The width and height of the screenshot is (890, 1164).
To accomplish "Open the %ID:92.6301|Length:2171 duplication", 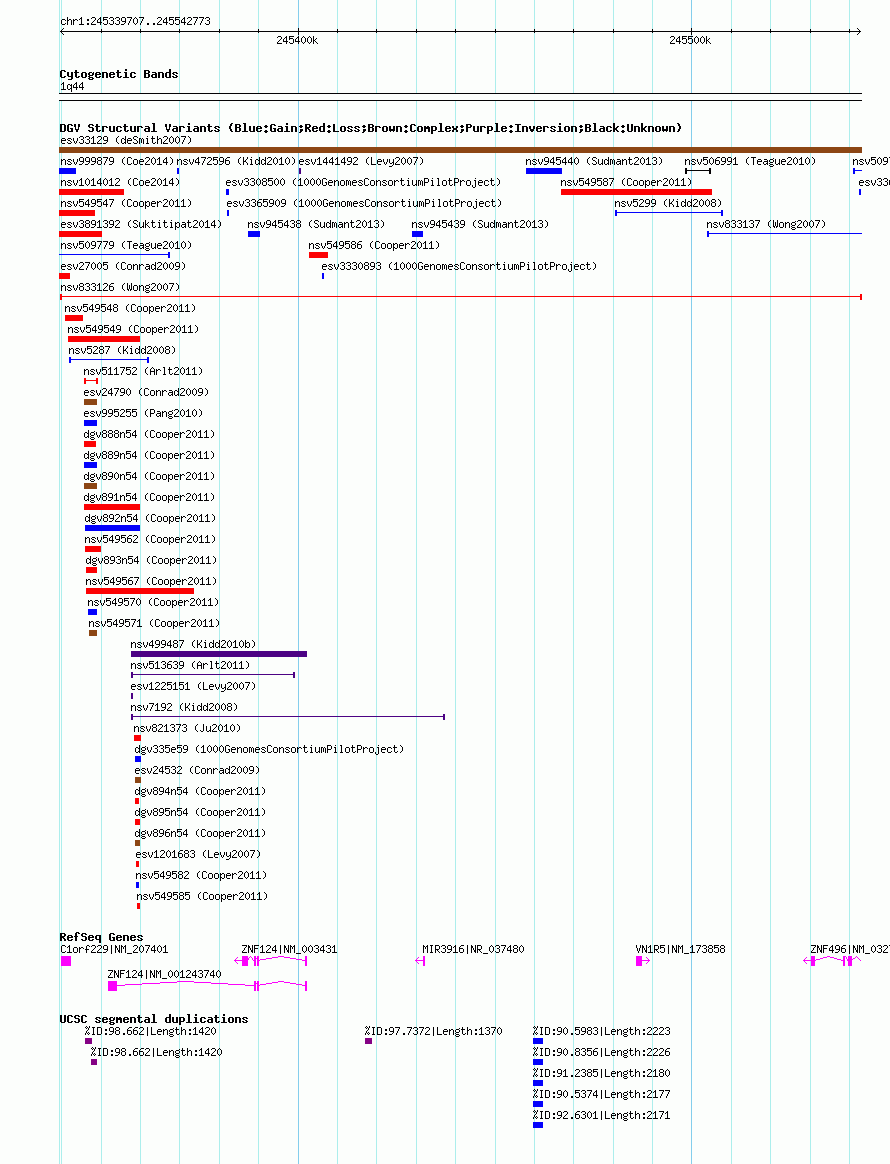I will [x=601, y=1115].
